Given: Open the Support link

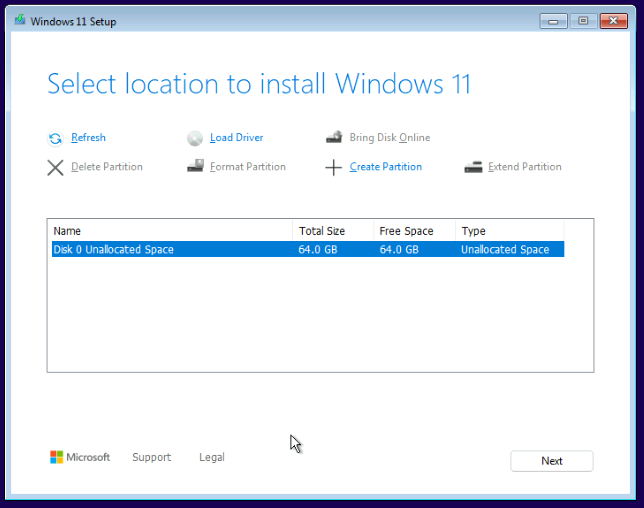Looking at the screenshot, I should (x=152, y=457).
